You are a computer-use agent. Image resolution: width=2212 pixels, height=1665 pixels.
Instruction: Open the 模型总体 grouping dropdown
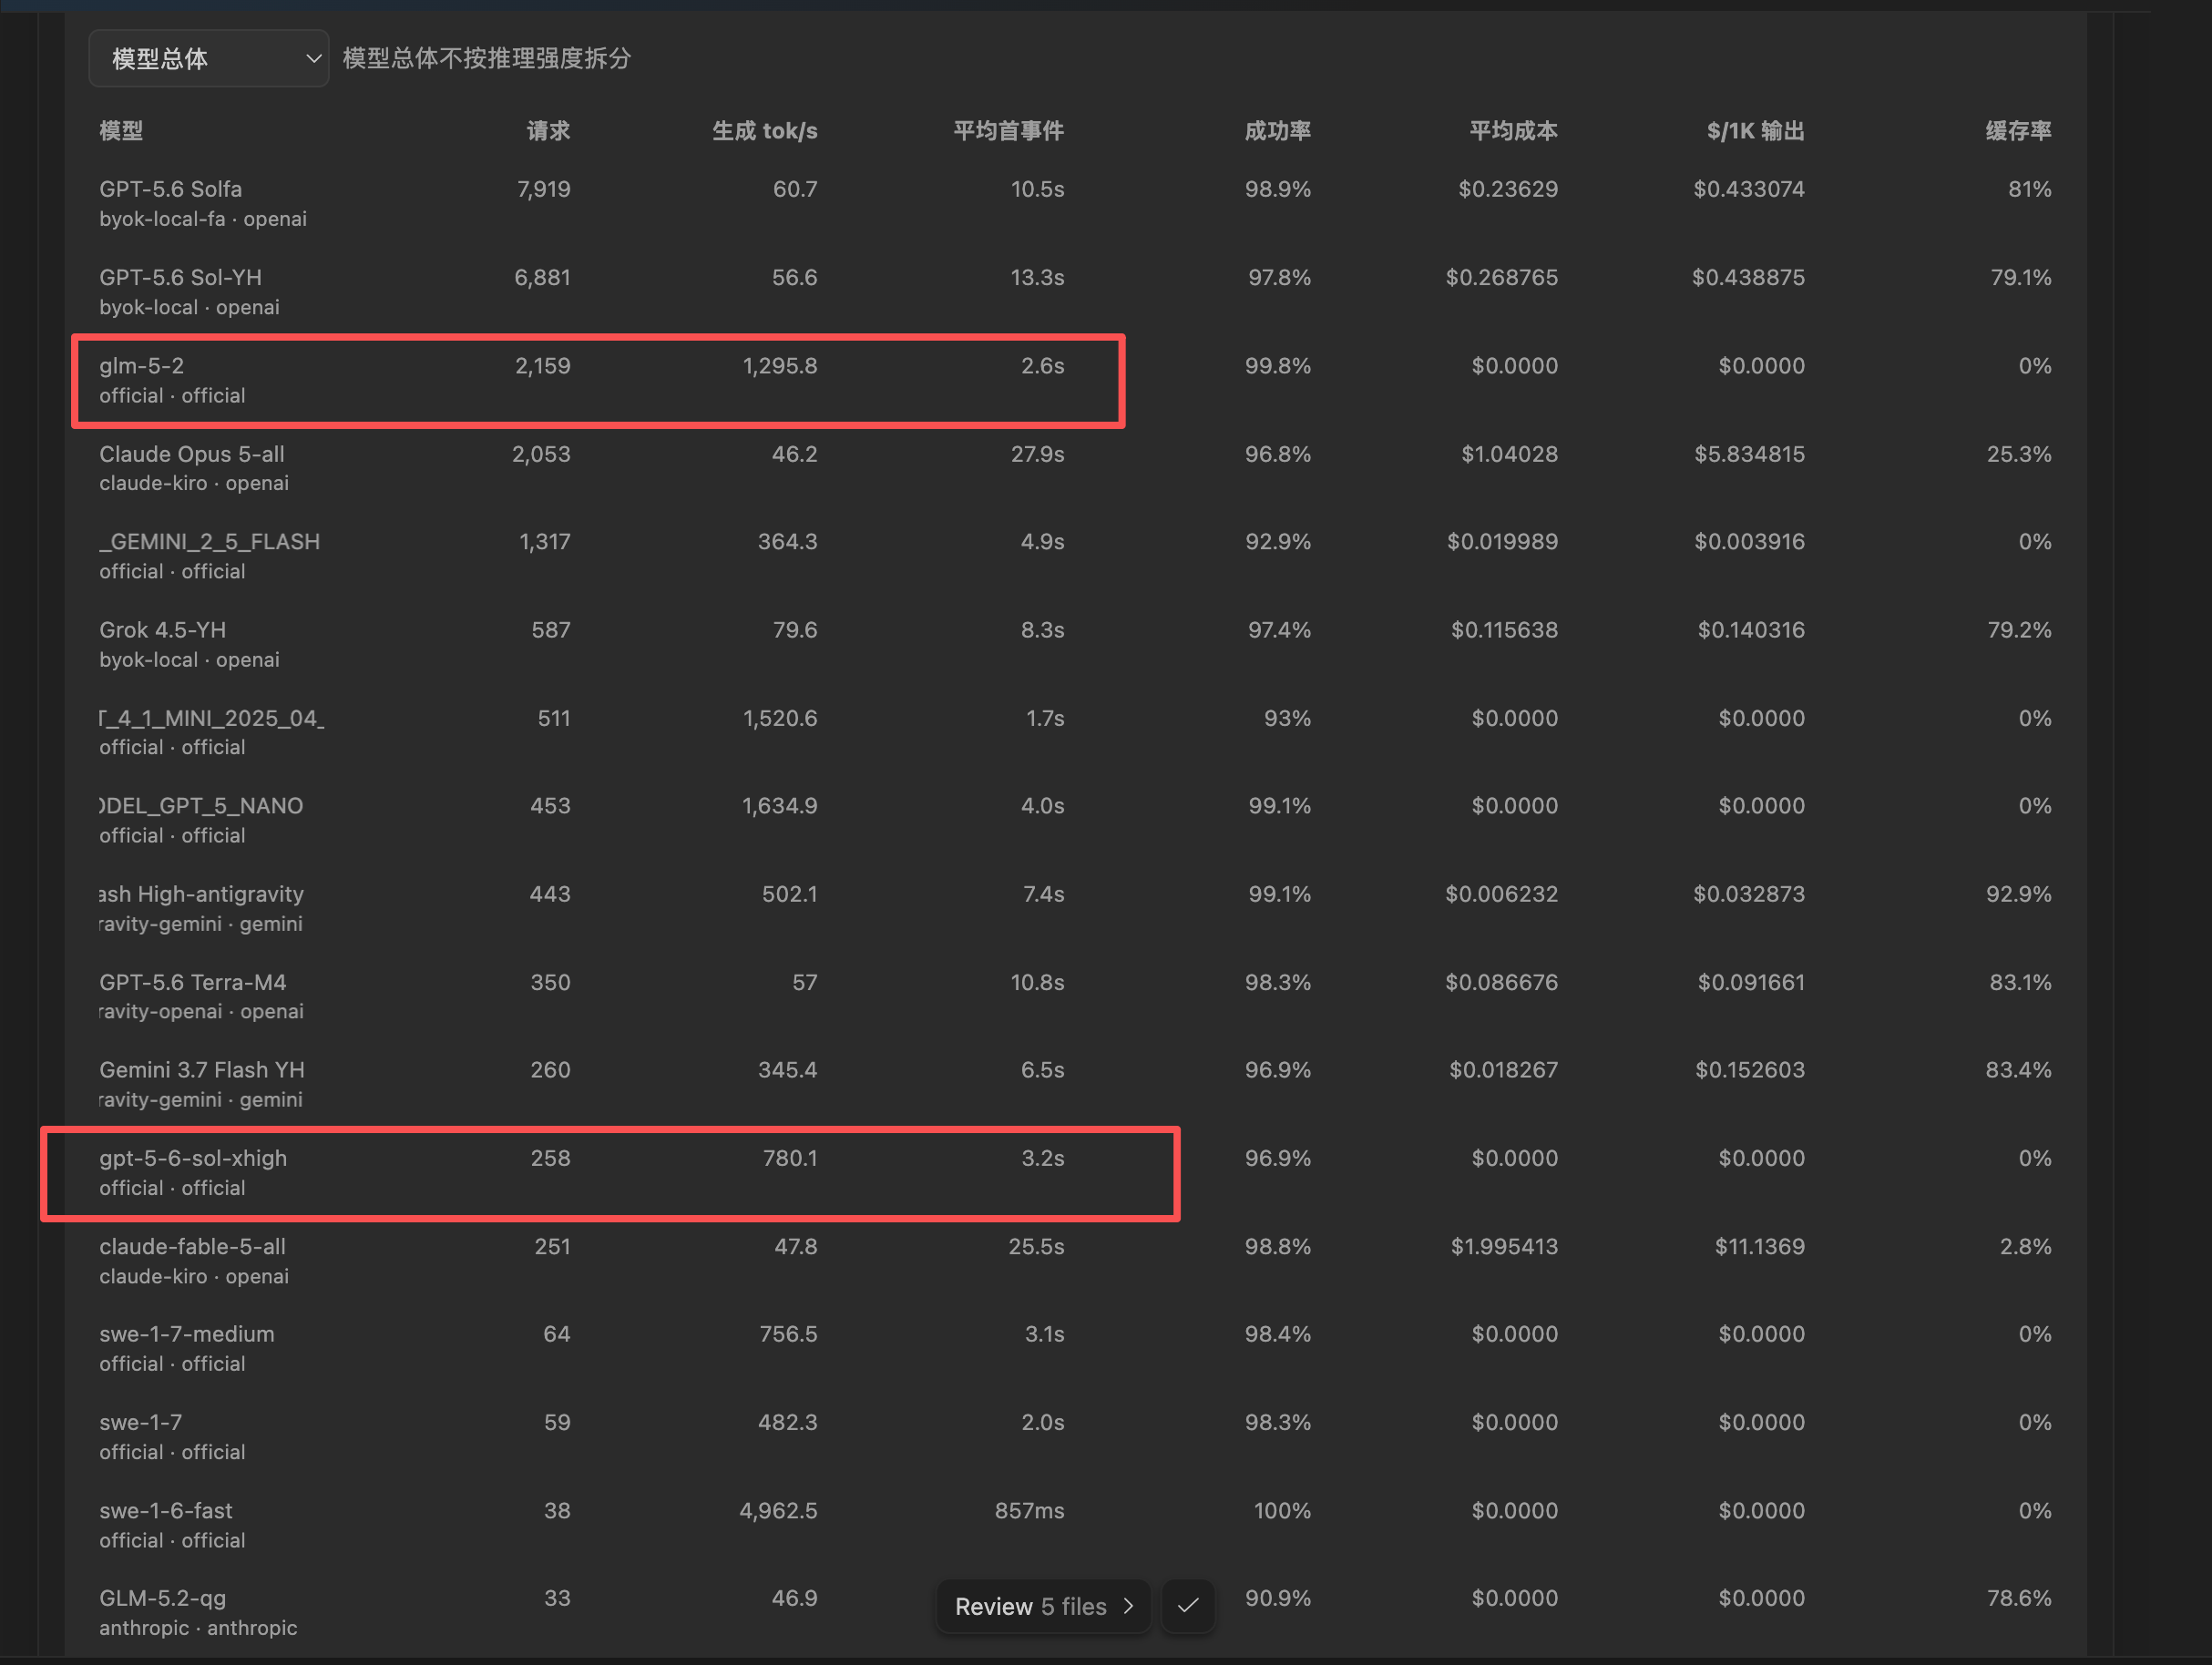[x=208, y=59]
